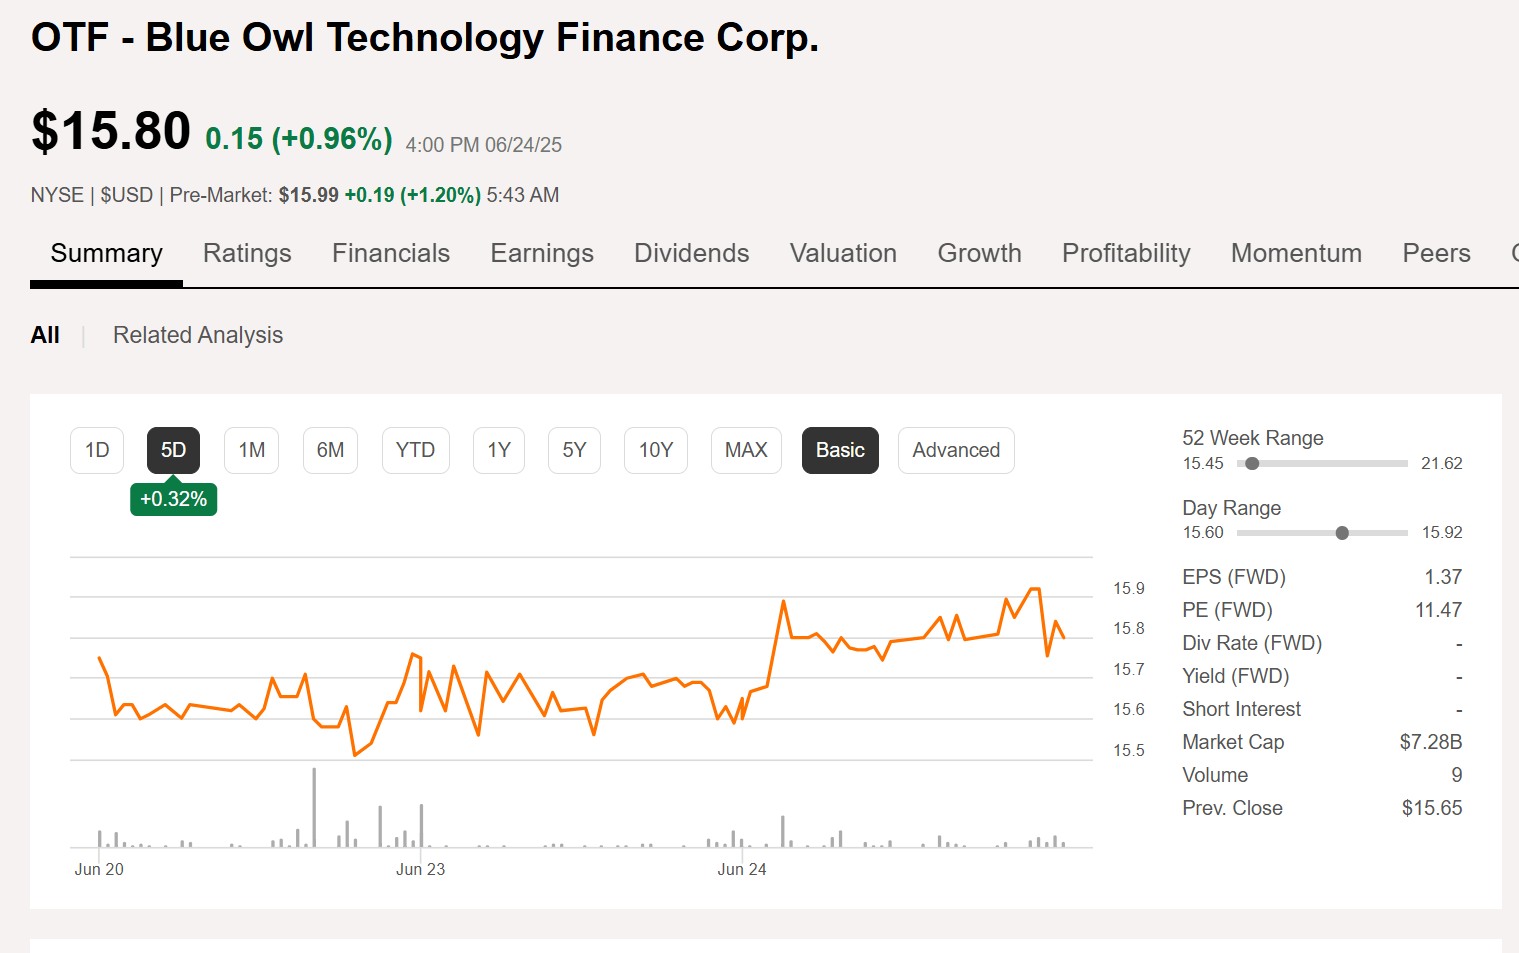Switch chart to 1M view

(251, 450)
